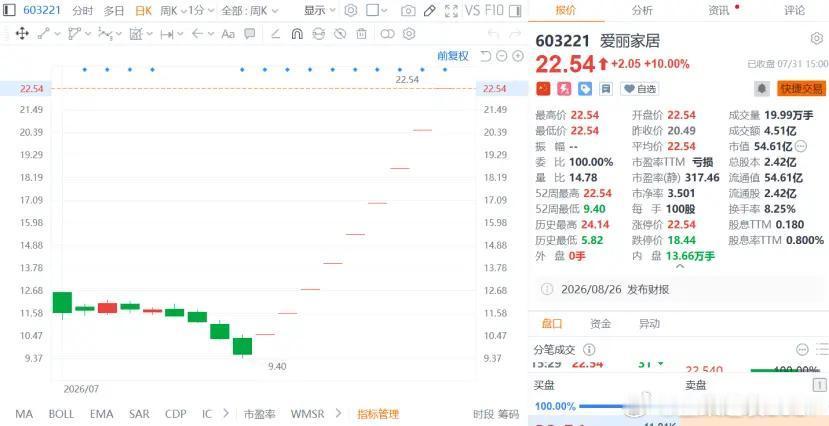Click the pink lightning bolt icon
The height and width of the screenshot is (426, 829).
click(564, 89)
